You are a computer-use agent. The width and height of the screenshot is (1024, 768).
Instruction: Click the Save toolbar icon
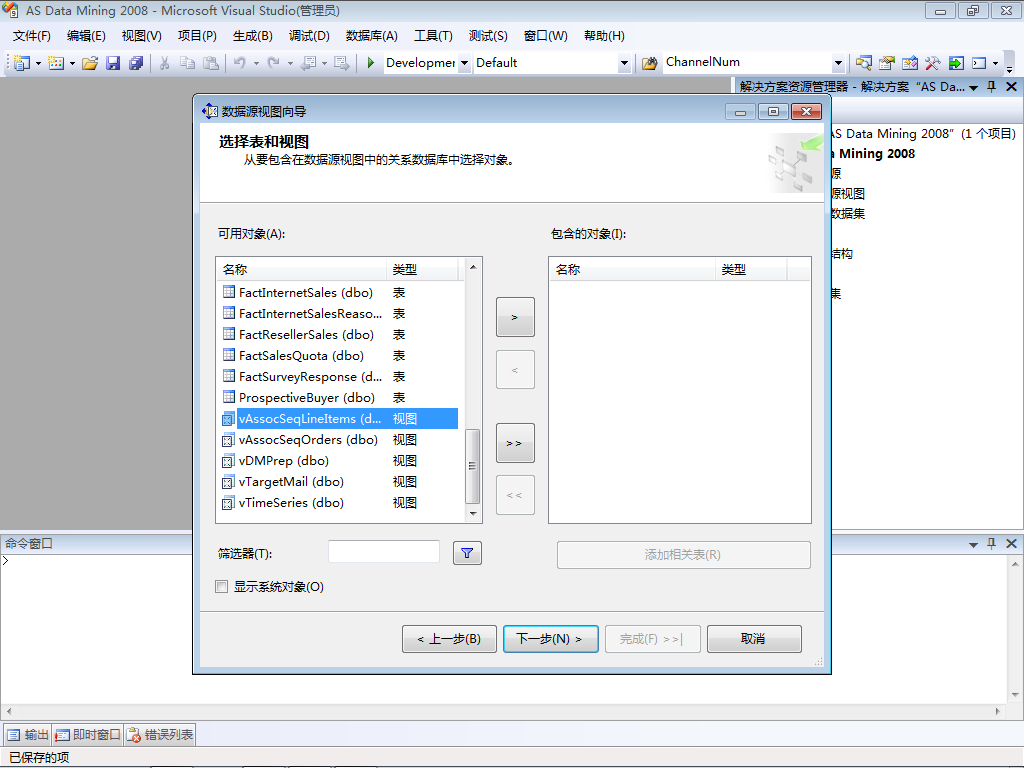point(113,63)
